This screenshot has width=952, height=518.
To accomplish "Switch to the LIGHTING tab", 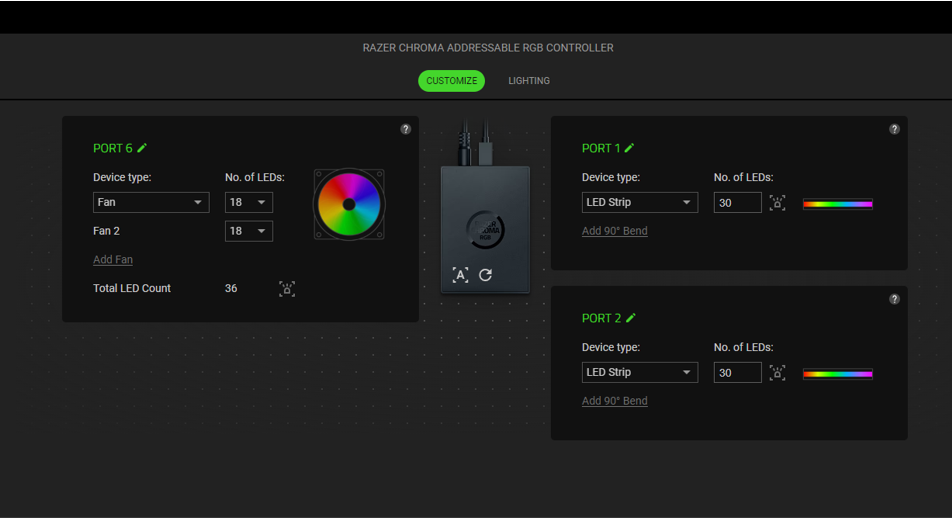I will [x=528, y=81].
